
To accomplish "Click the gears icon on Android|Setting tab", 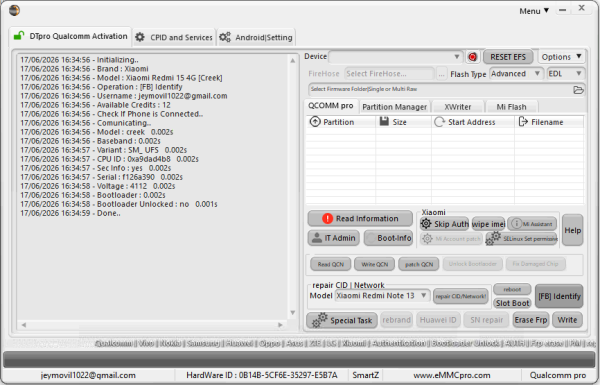I will point(225,37).
